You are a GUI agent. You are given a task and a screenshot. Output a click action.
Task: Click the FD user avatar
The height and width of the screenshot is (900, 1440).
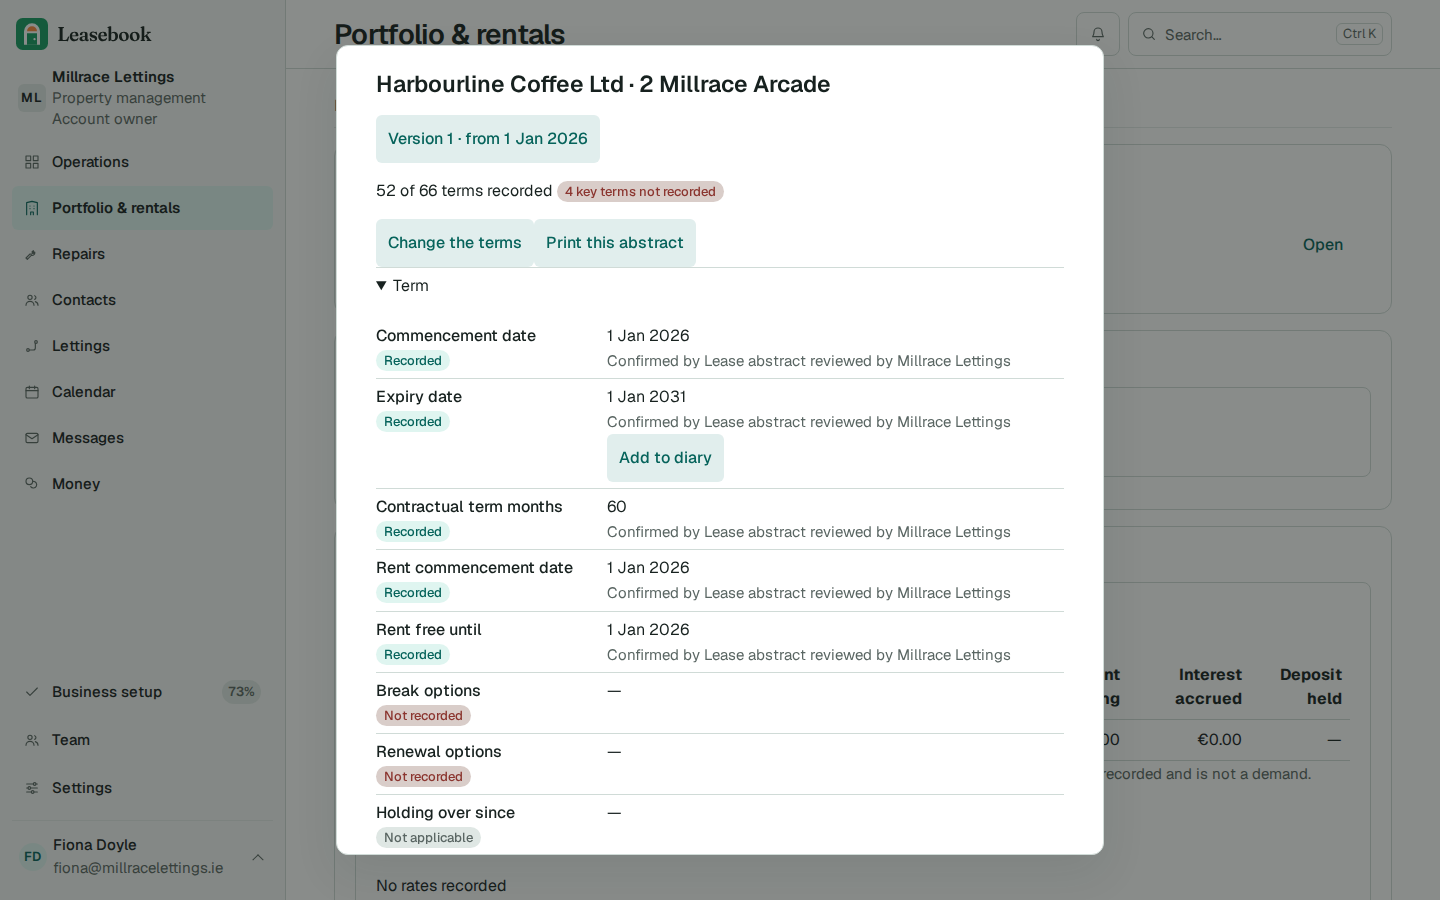point(33,857)
